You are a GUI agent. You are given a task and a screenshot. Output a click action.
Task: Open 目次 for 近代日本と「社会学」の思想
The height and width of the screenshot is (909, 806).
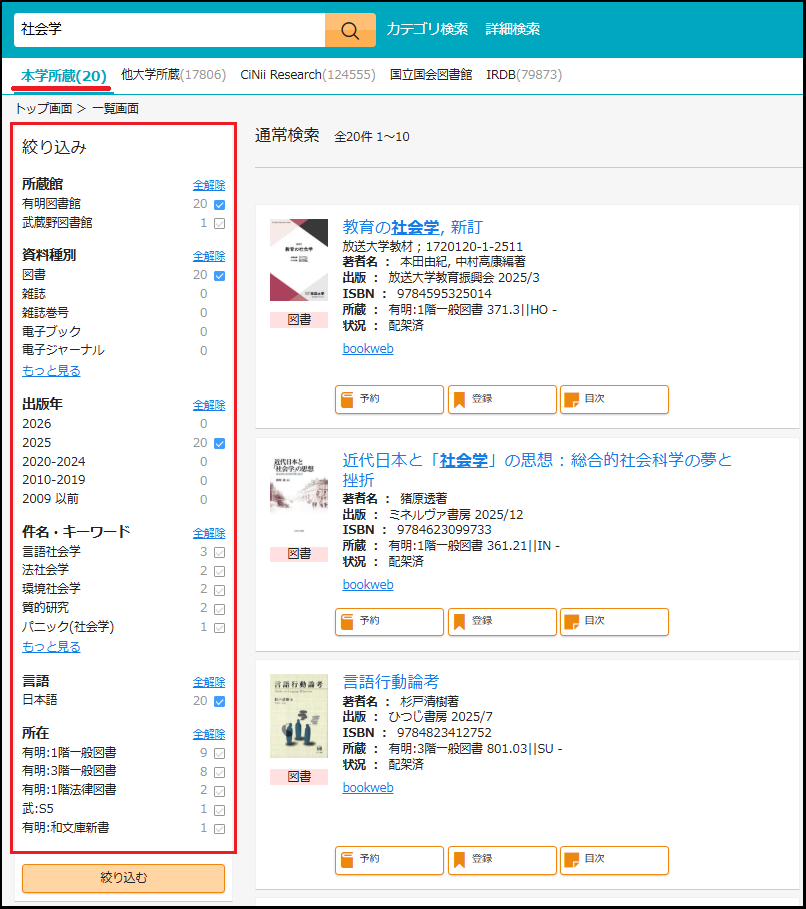pos(614,622)
